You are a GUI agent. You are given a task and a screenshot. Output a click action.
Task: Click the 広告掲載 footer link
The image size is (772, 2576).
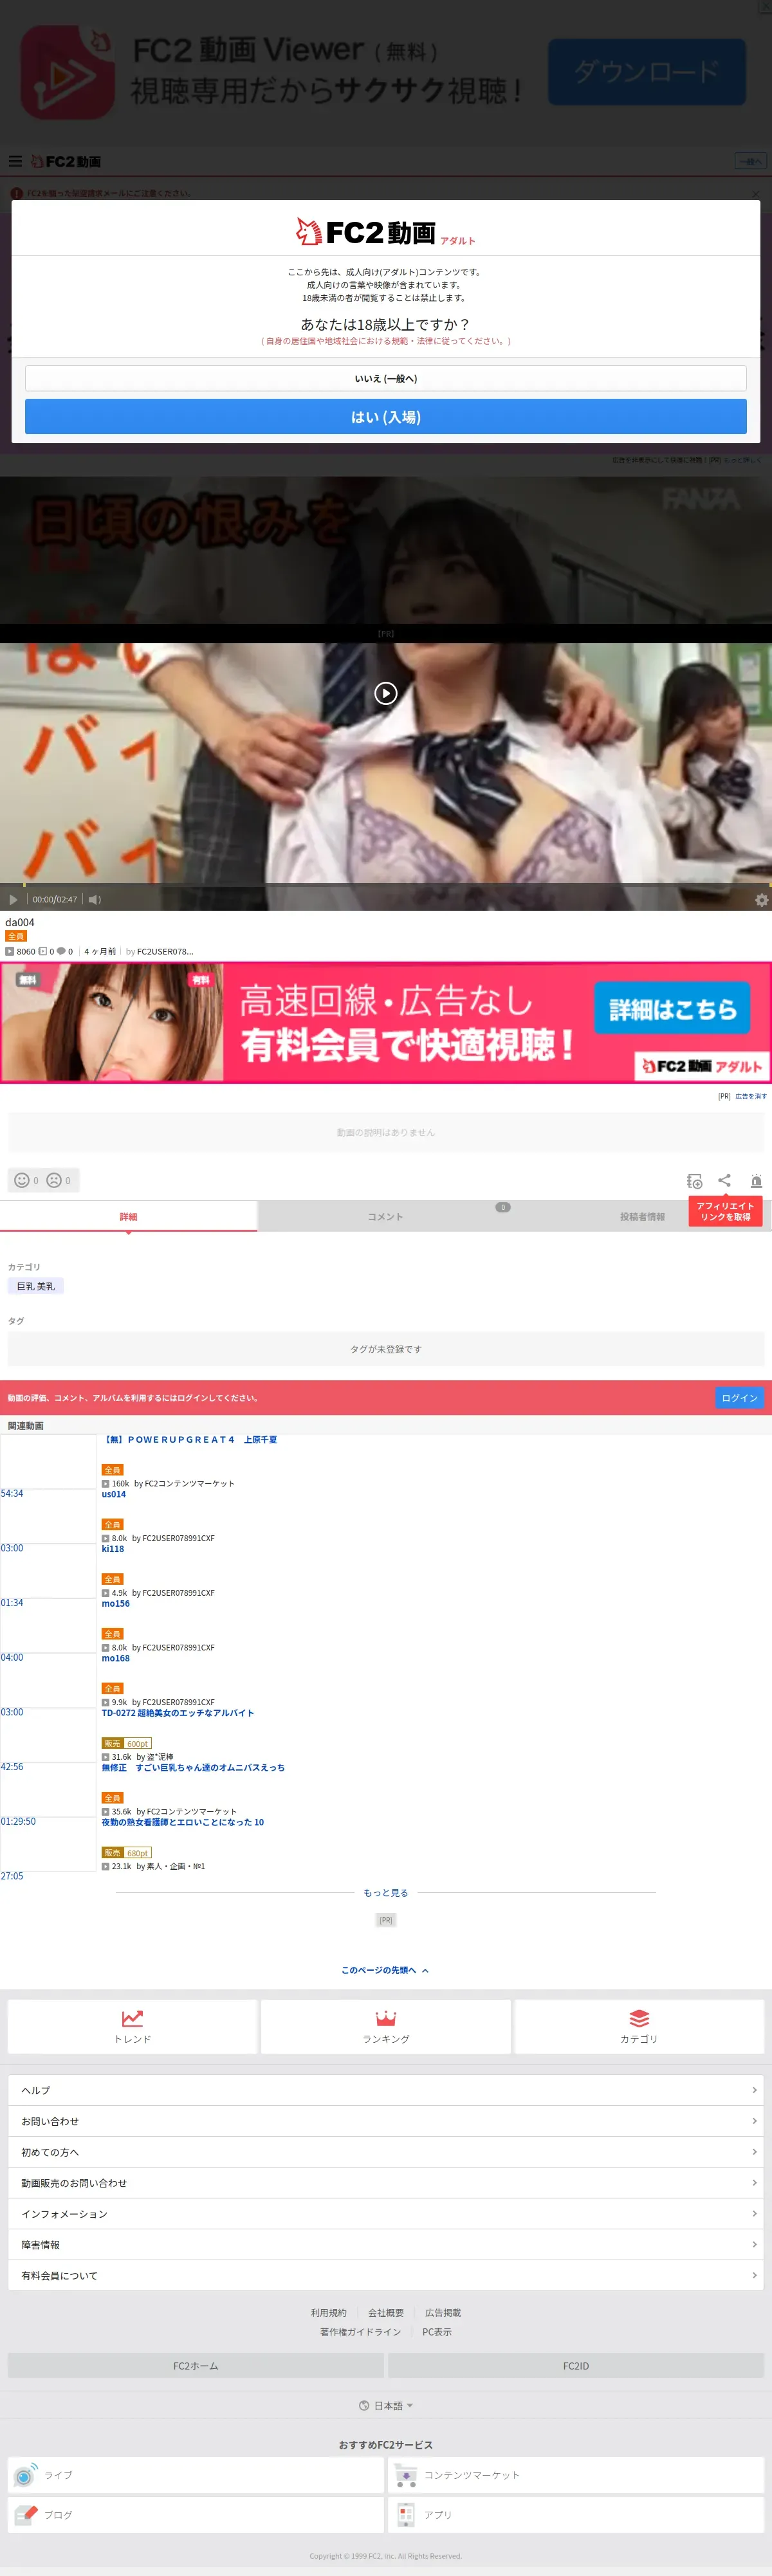tap(443, 2313)
